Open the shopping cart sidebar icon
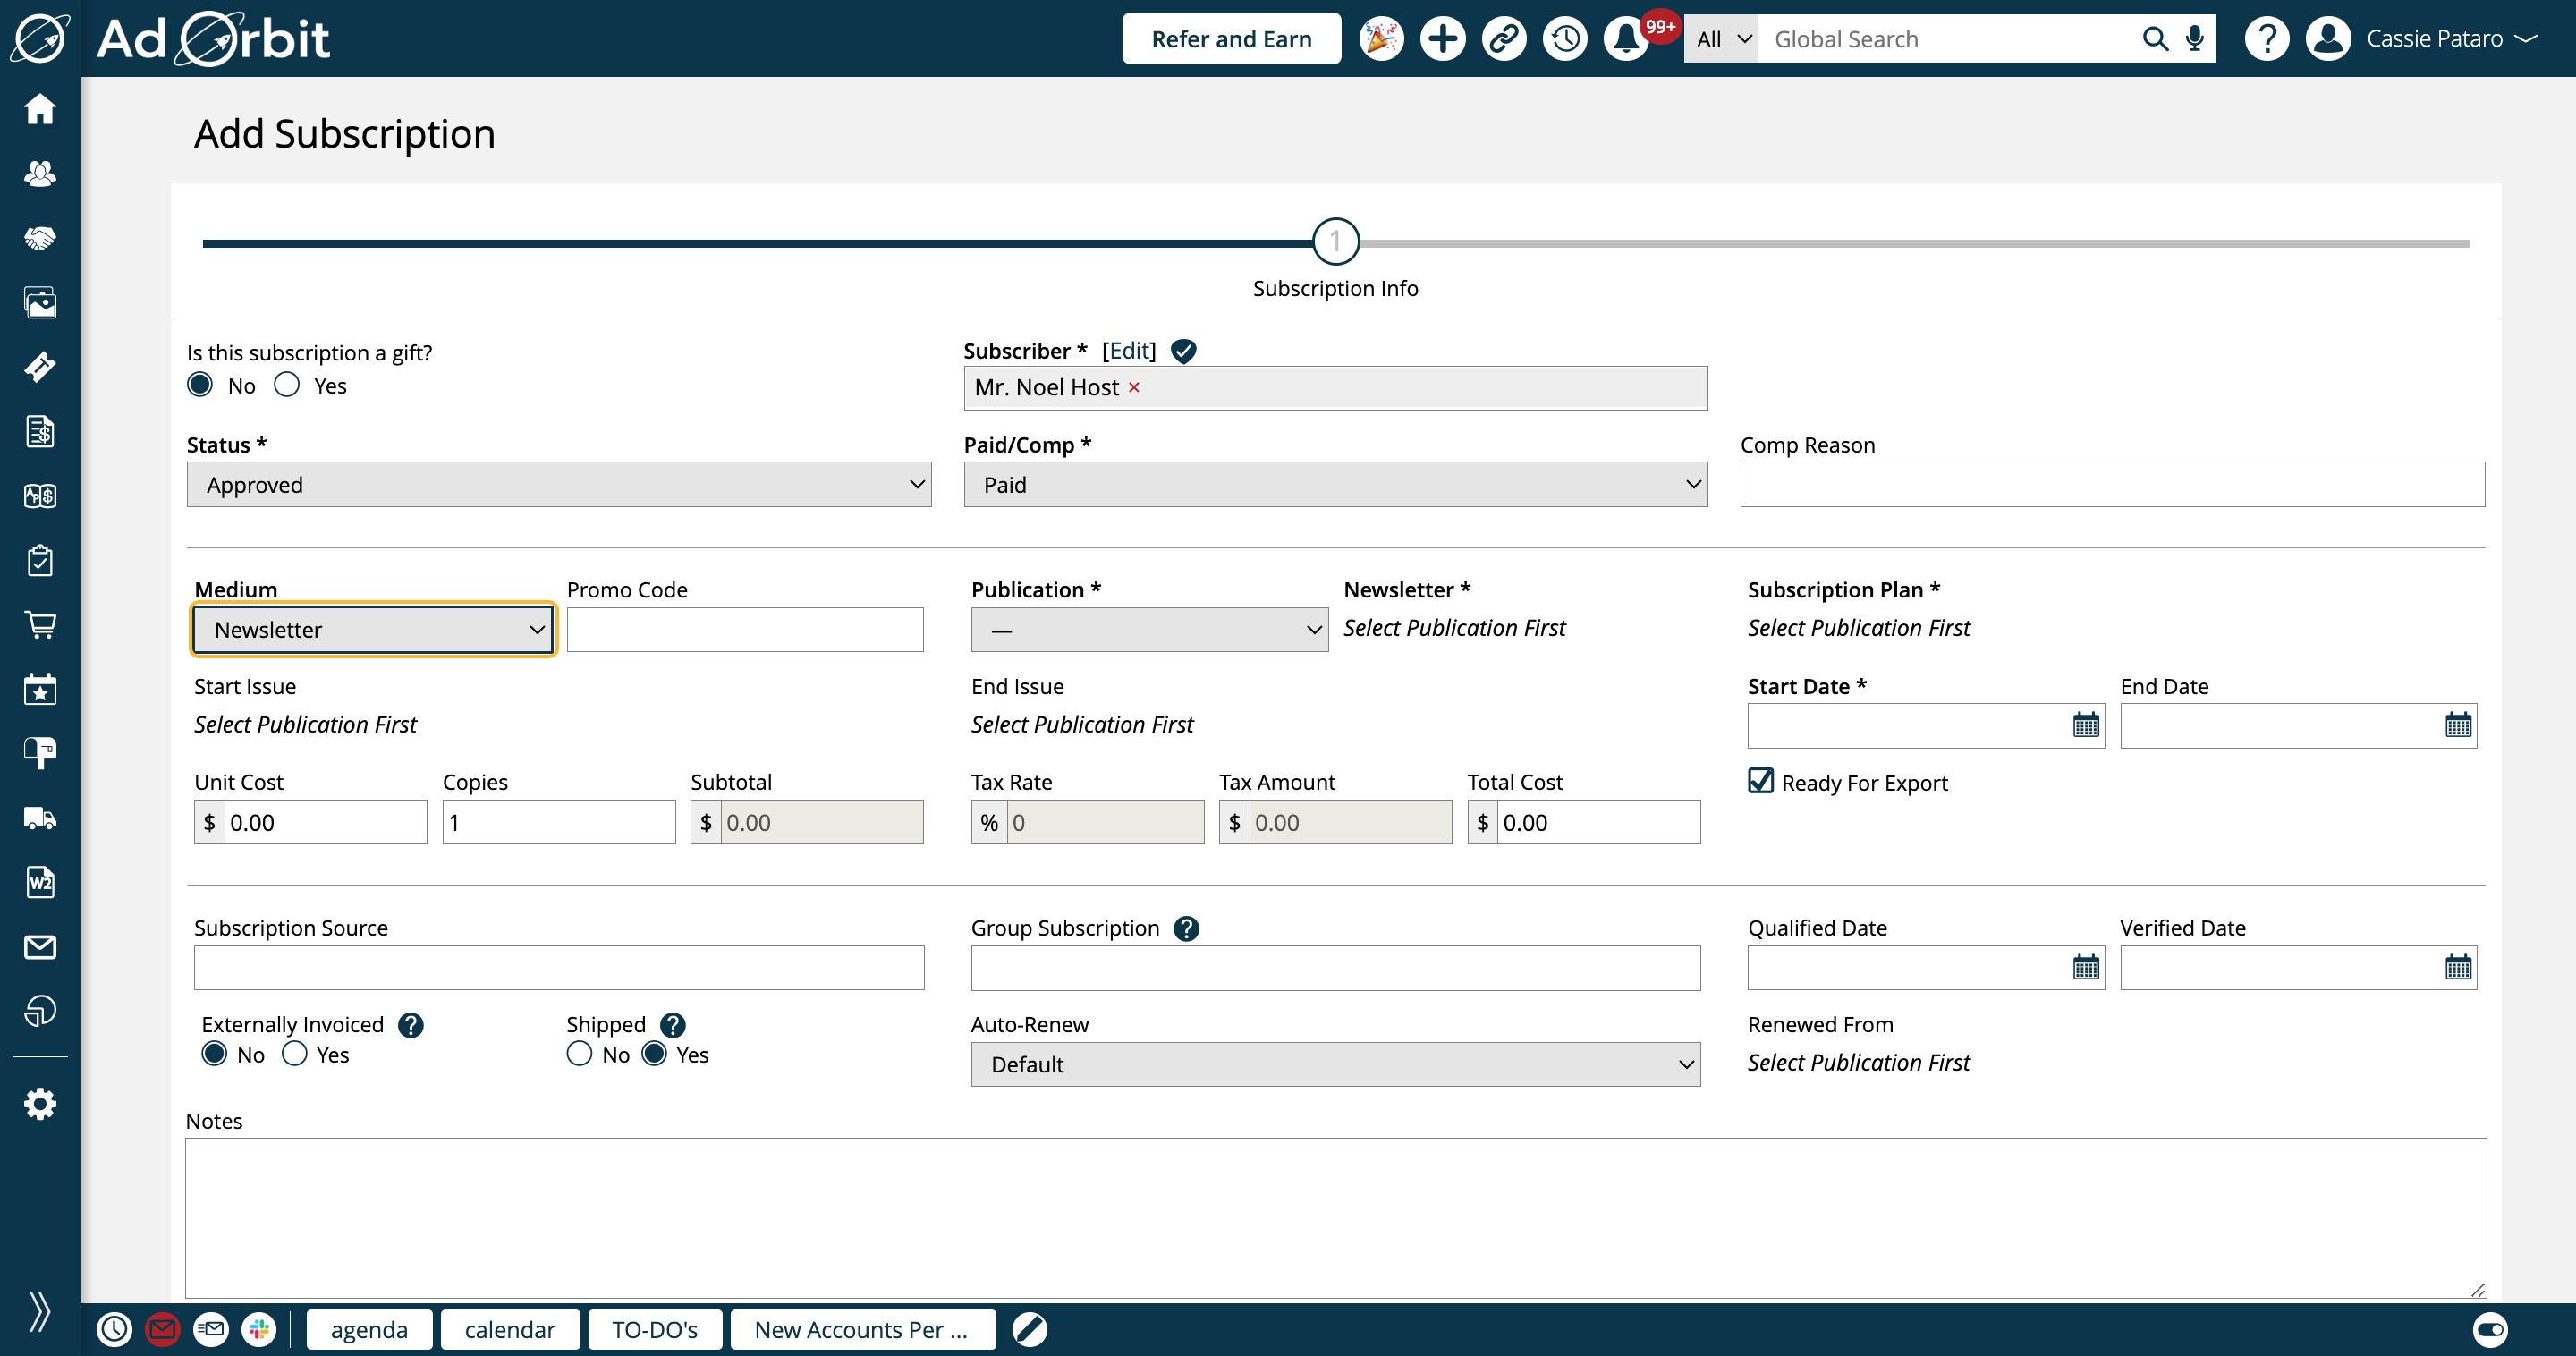 40,625
